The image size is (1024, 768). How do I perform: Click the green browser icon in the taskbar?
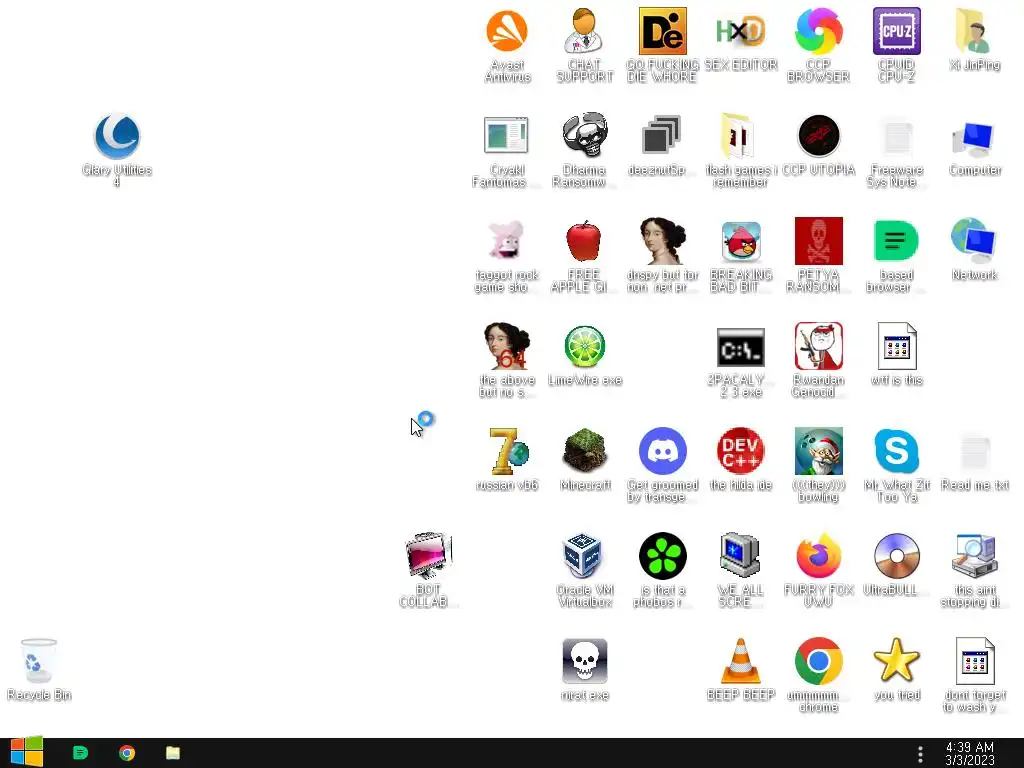[x=80, y=753]
